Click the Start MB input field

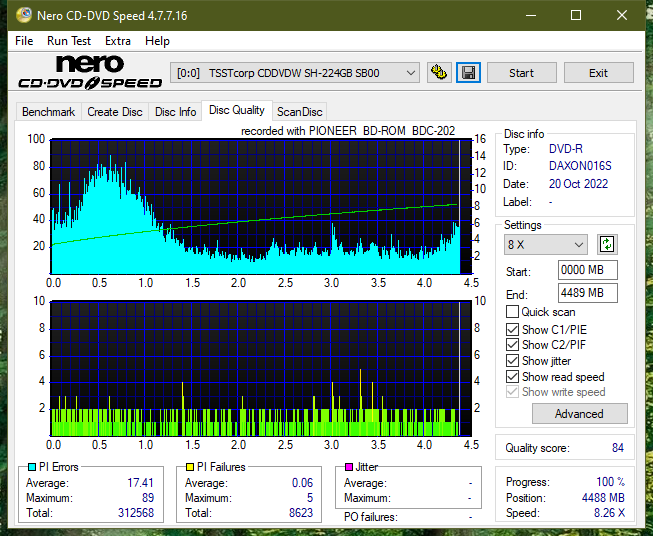click(x=587, y=270)
